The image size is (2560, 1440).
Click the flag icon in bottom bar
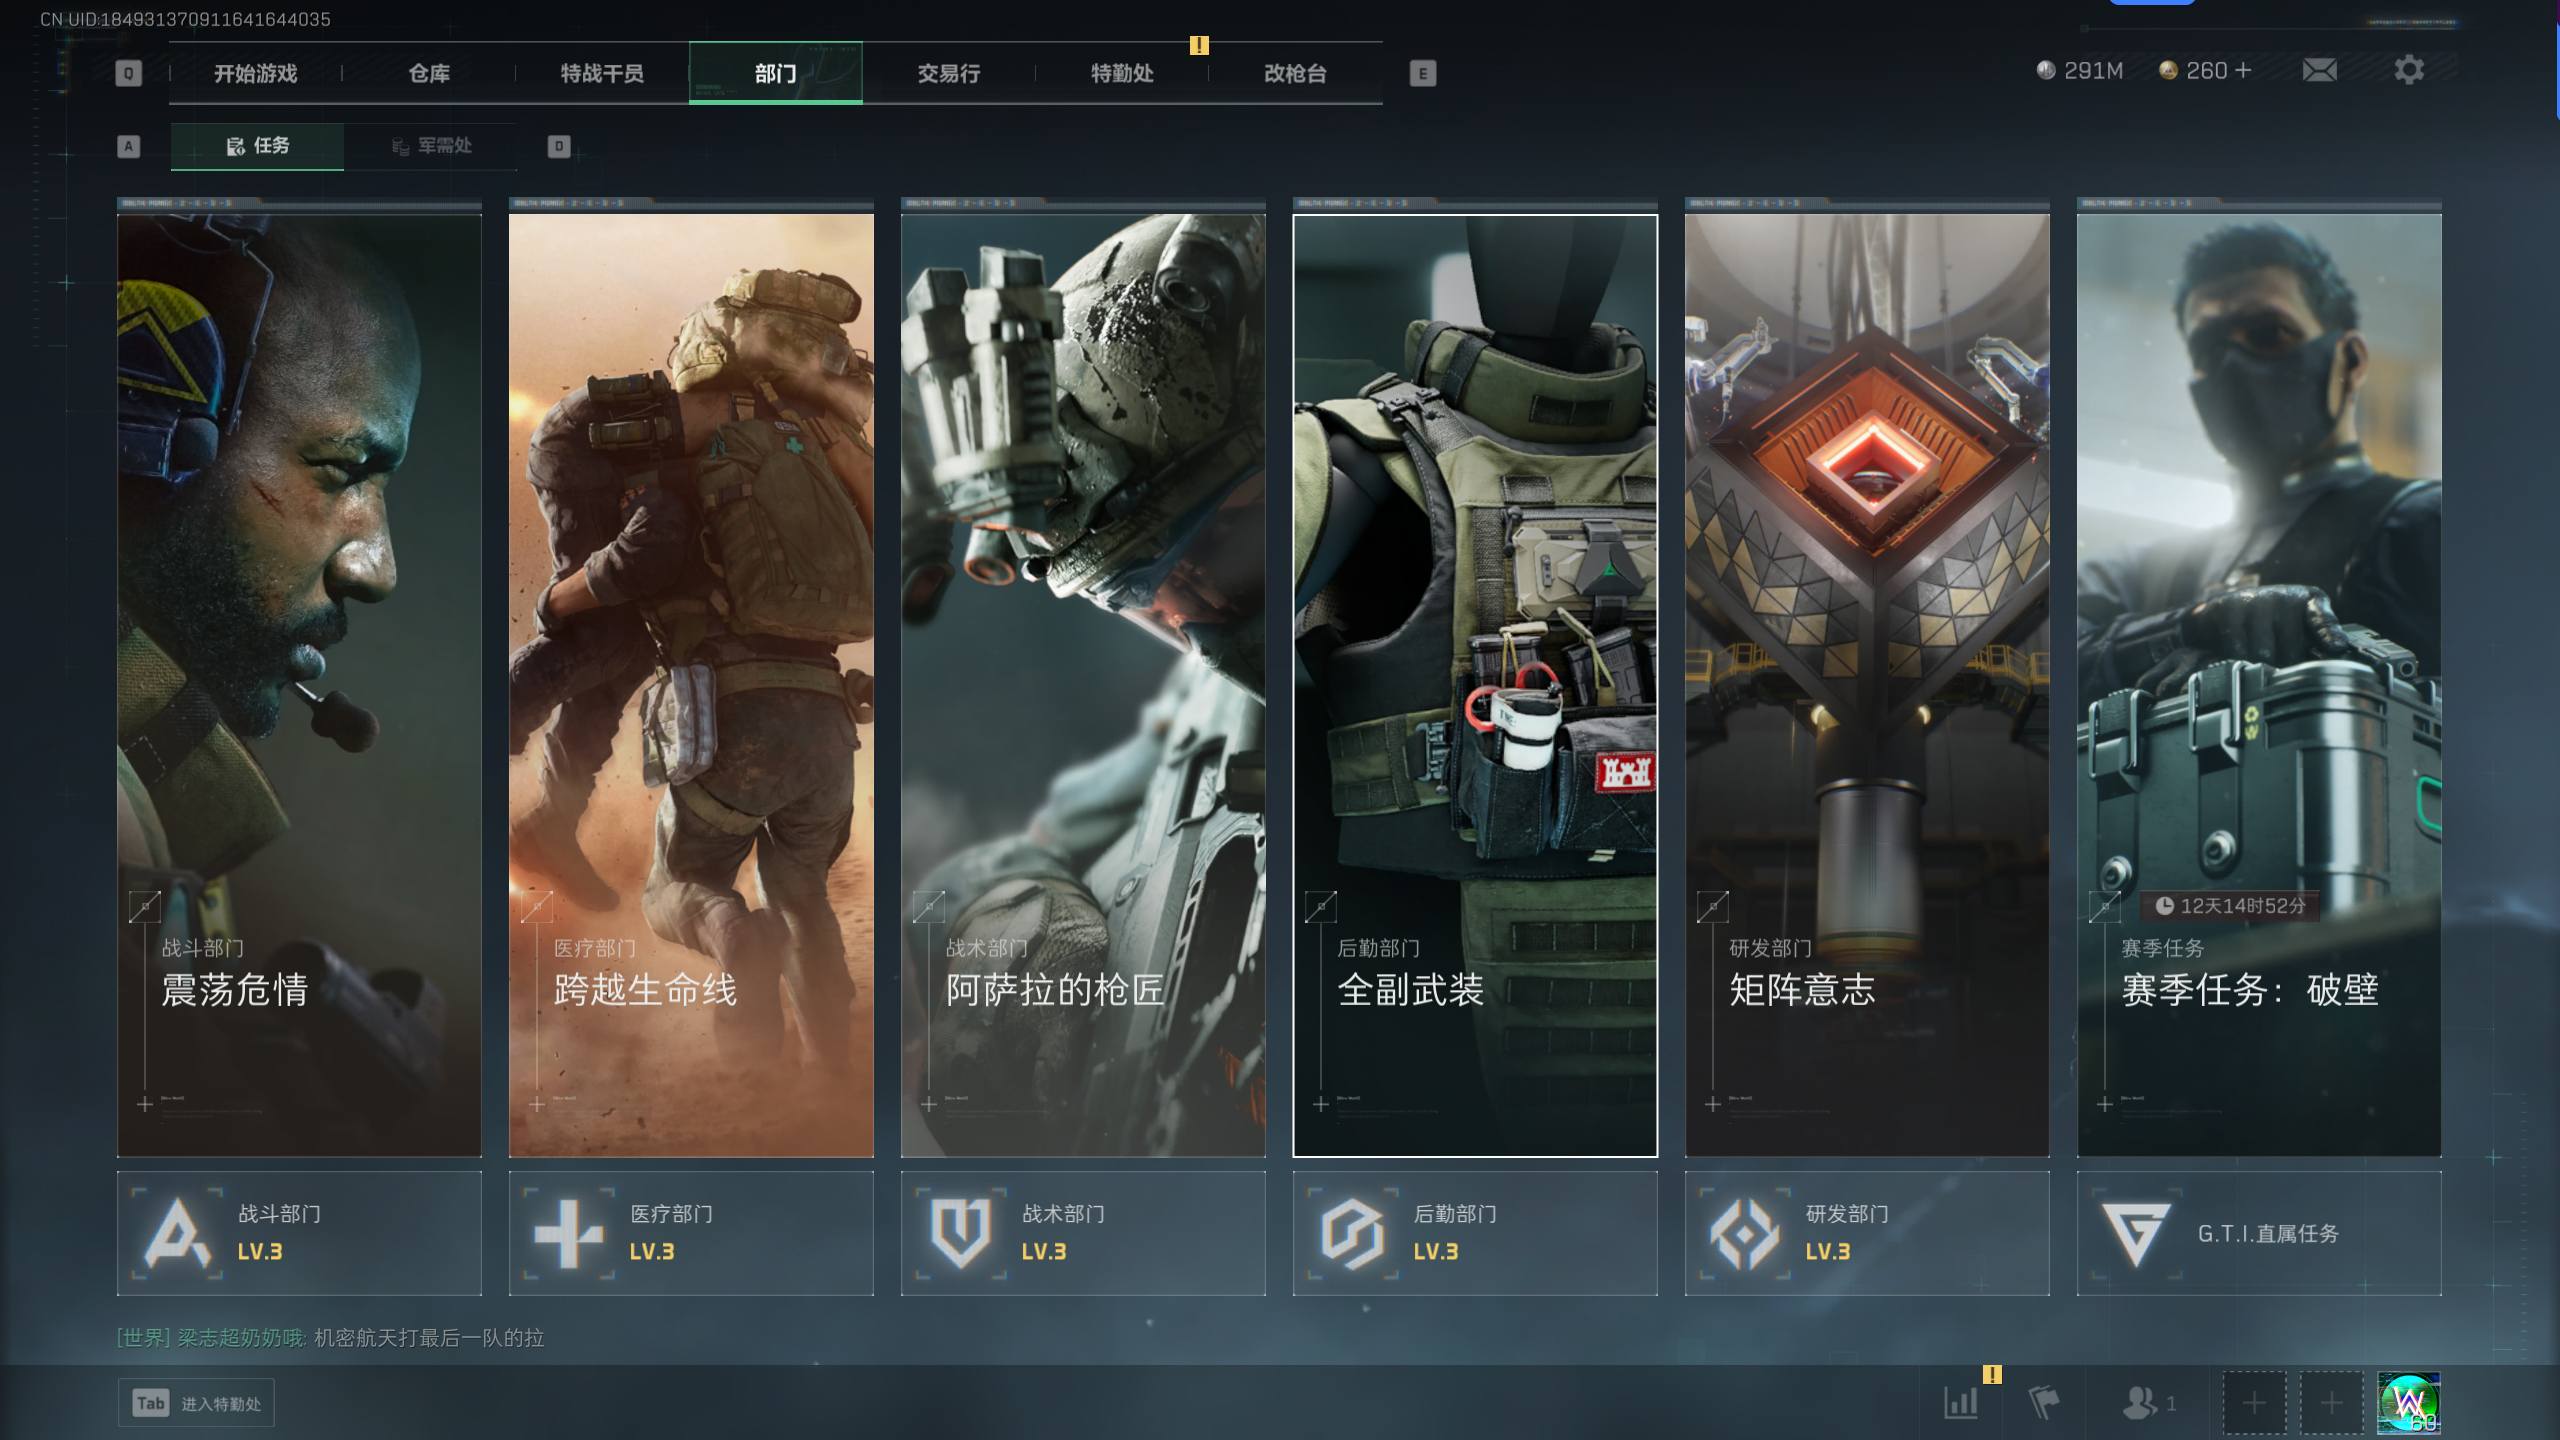click(2043, 1402)
